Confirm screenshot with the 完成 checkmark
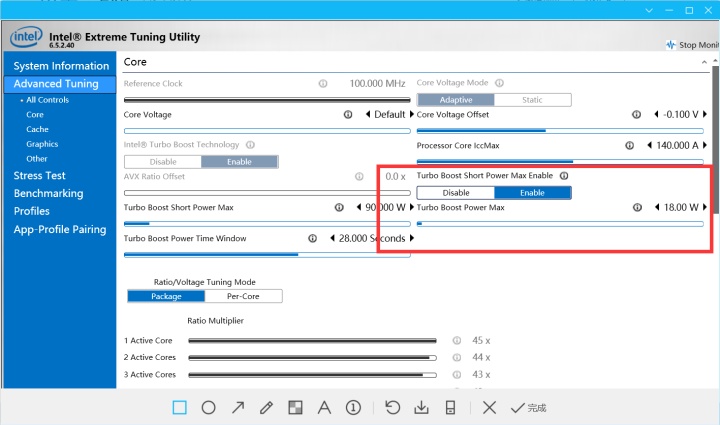 (528, 408)
